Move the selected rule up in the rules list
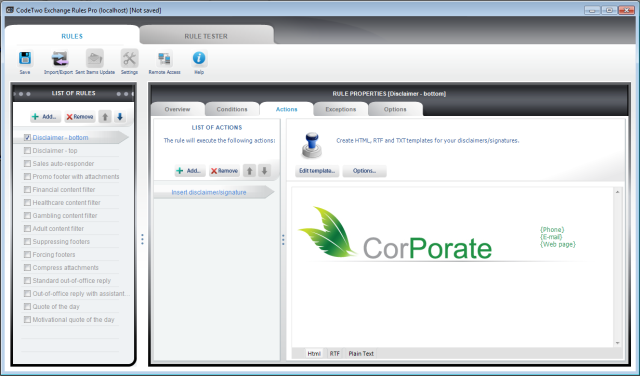The height and width of the screenshot is (376, 640). [x=105, y=117]
